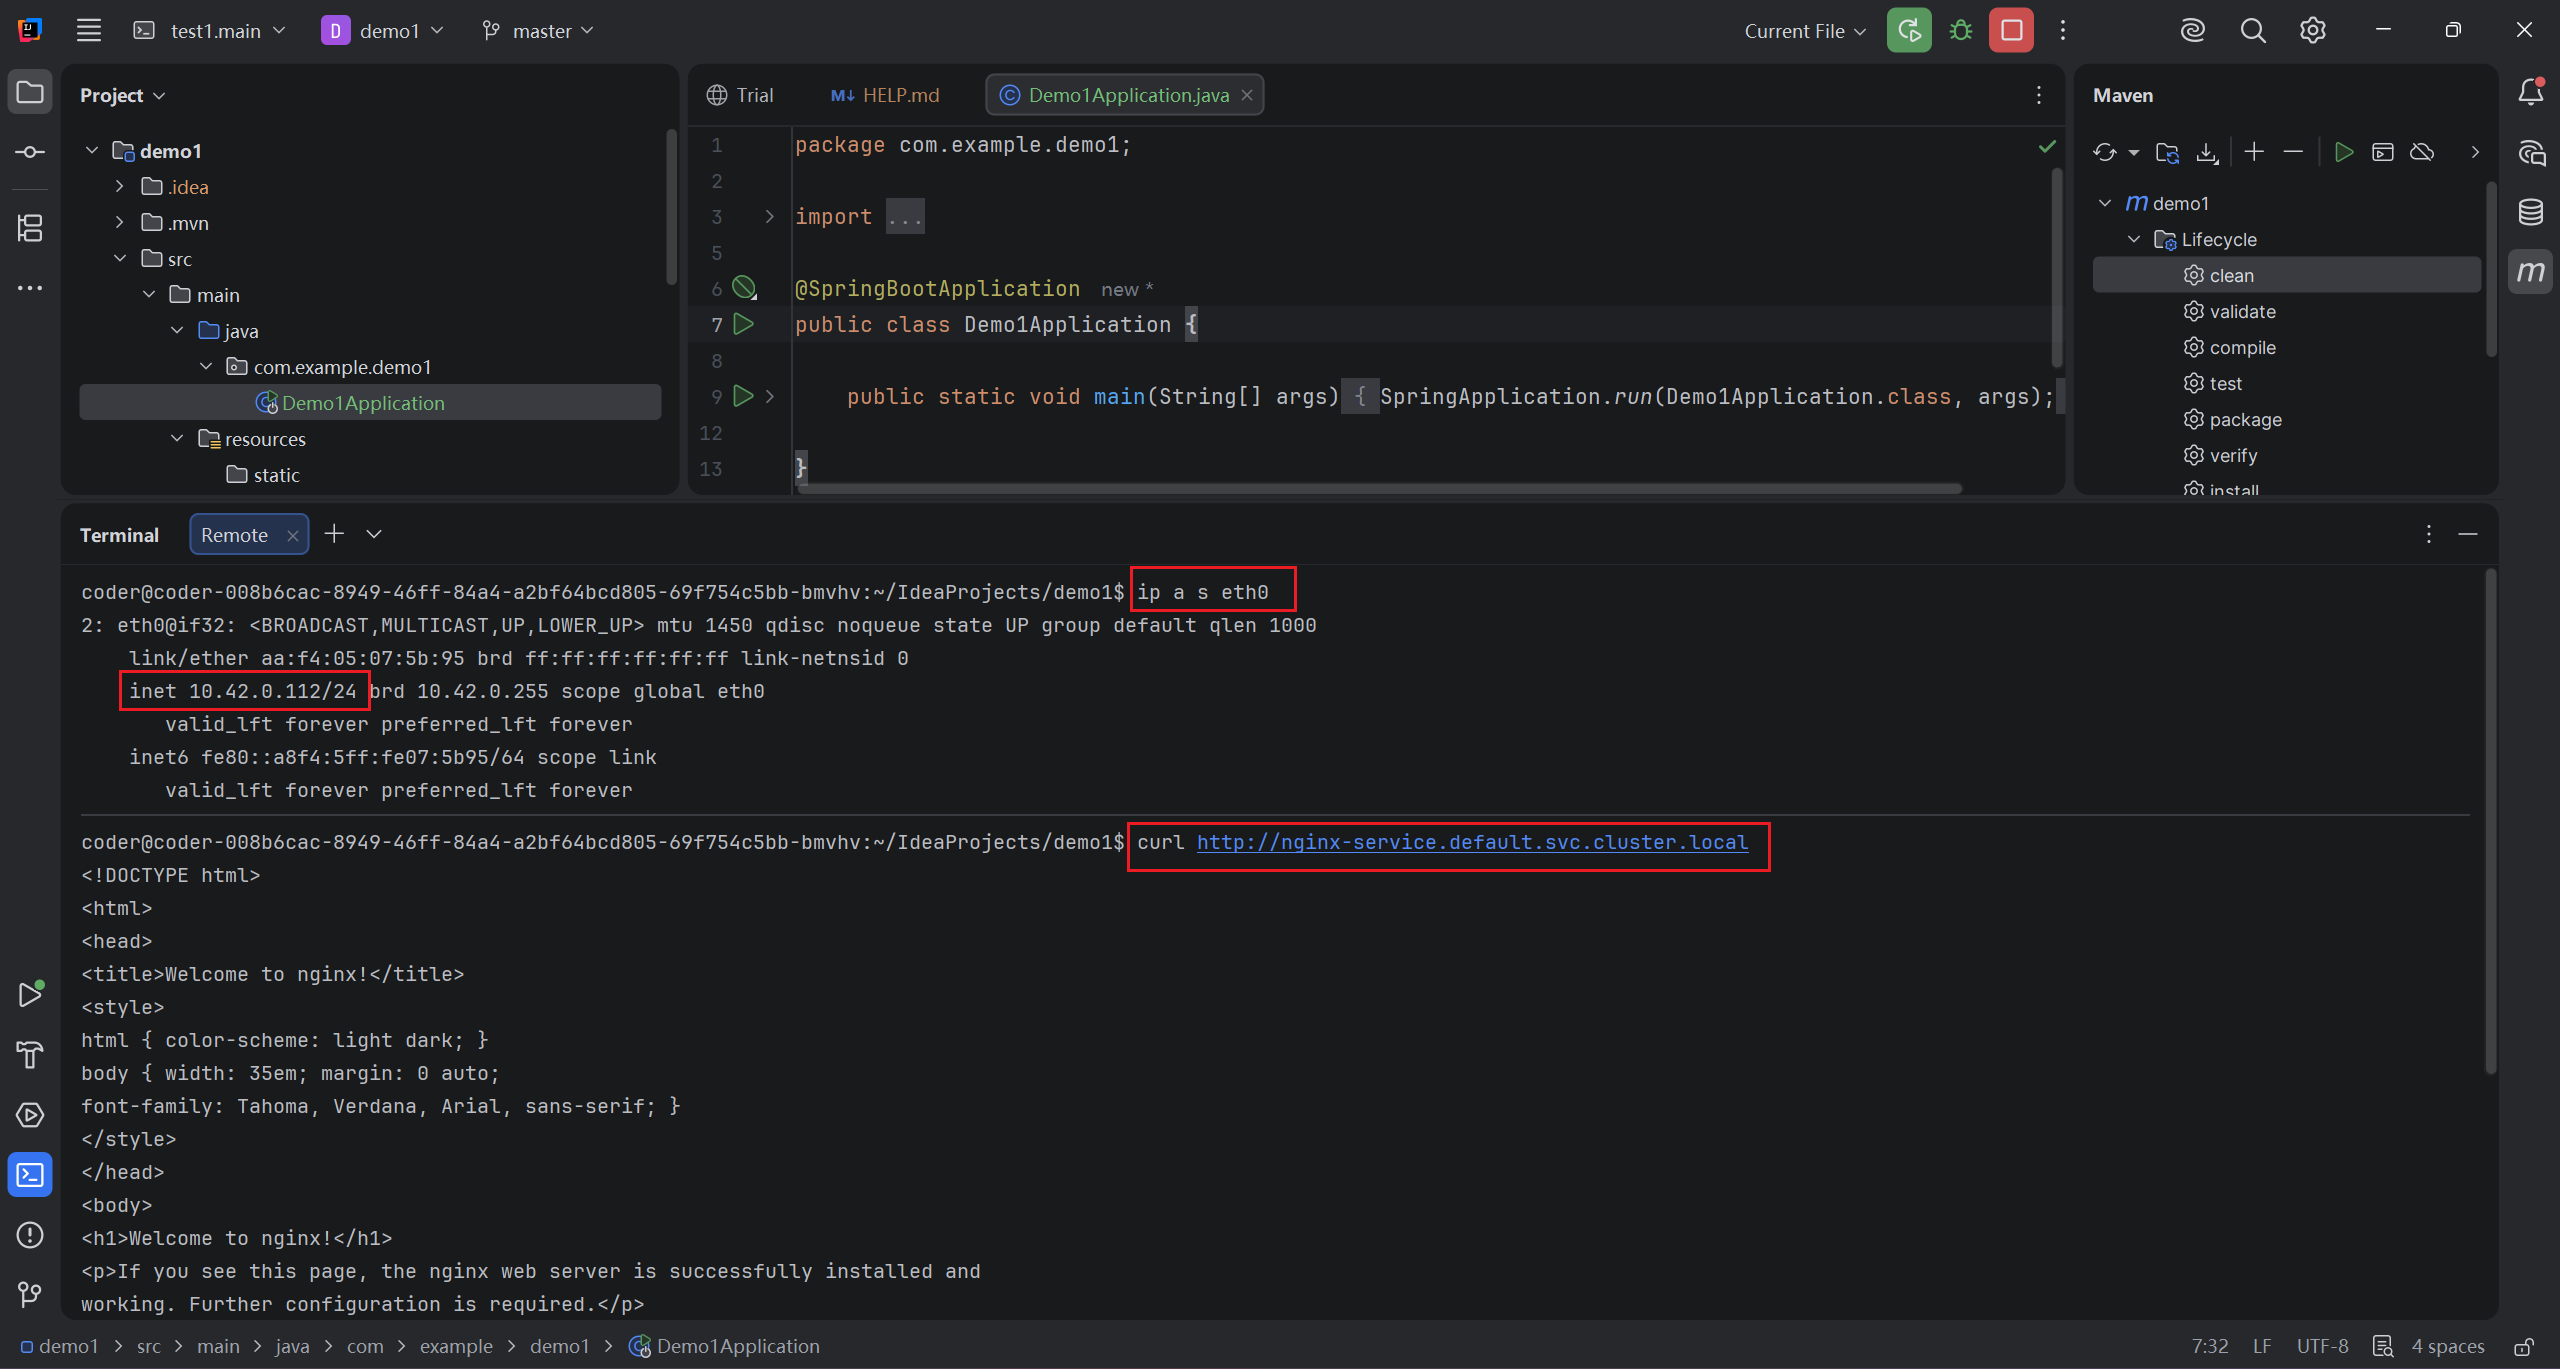Expand the folded main method body
This screenshot has height=1369, width=2560.
pyautogui.click(x=769, y=397)
